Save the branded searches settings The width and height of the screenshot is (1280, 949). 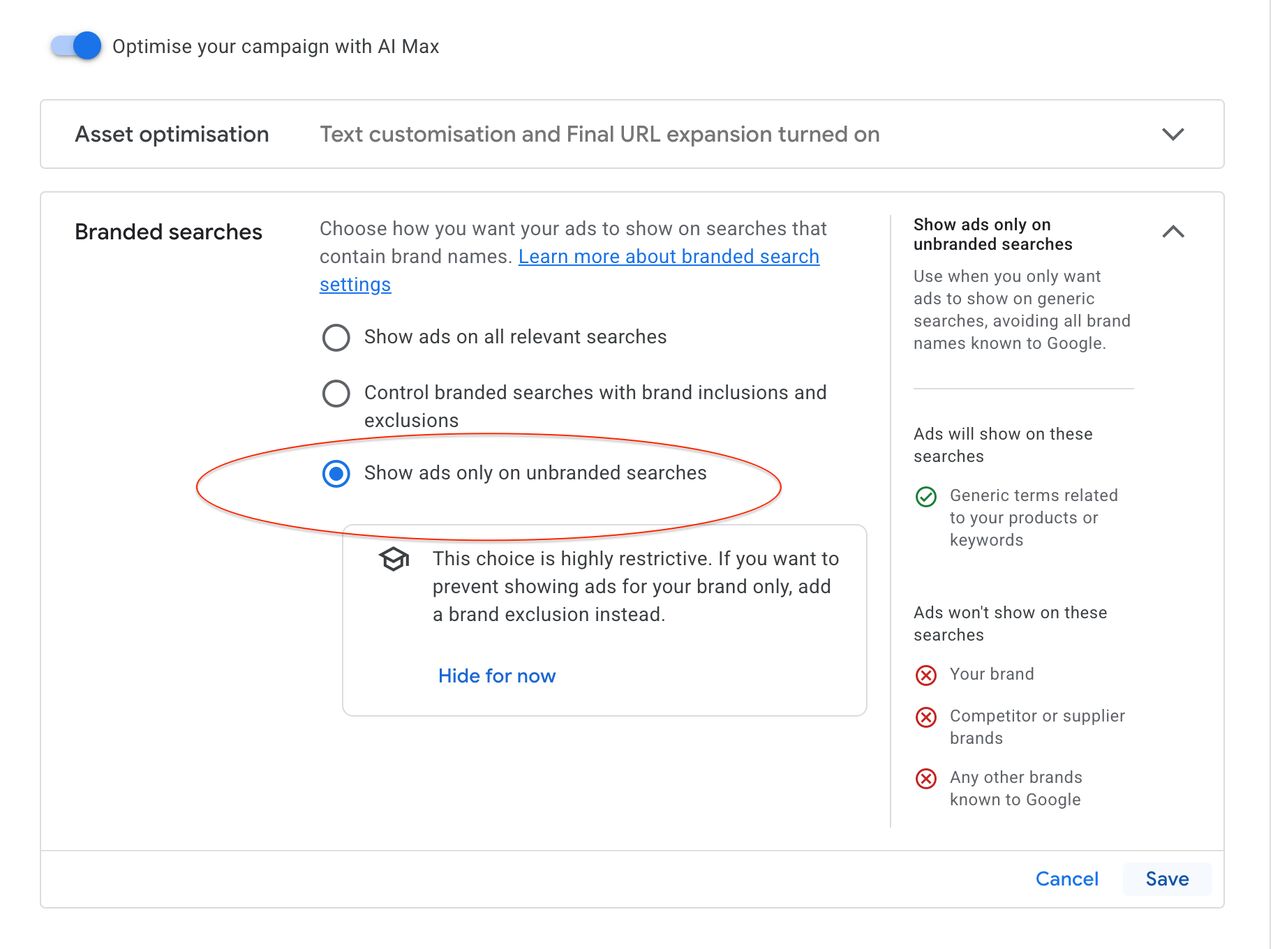click(x=1167, y=879)
